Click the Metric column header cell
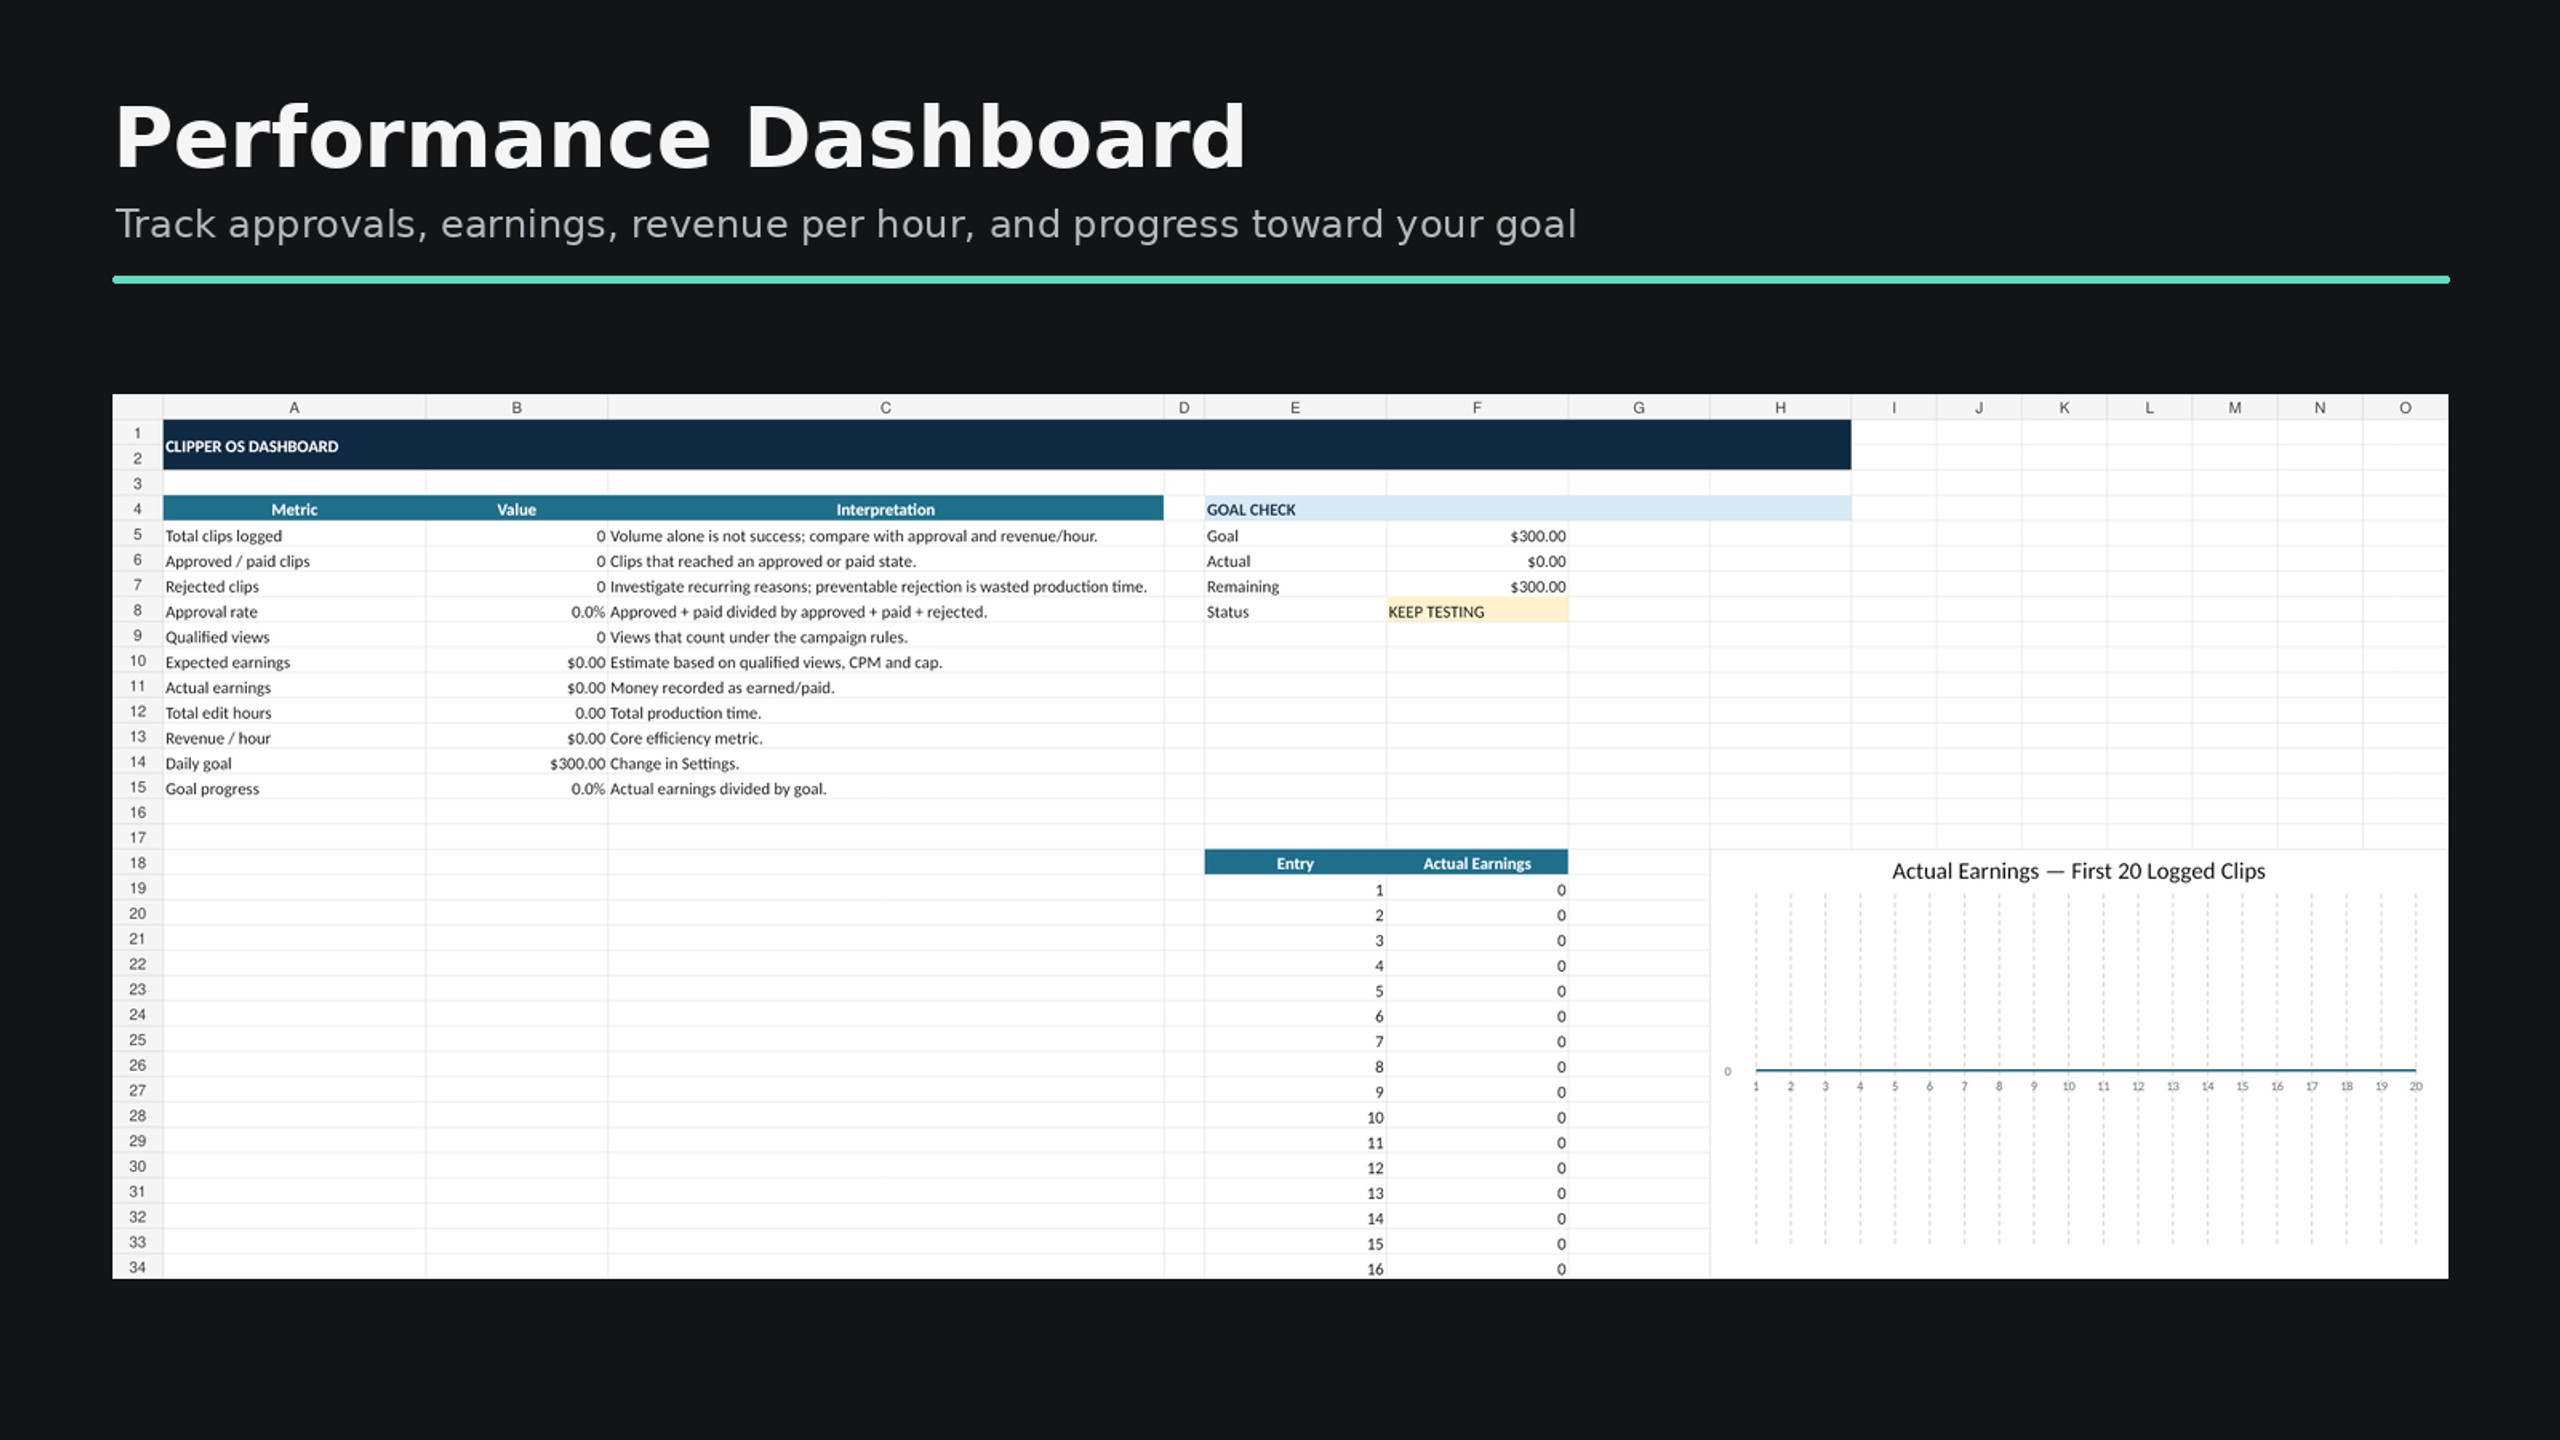 [294, 509]
